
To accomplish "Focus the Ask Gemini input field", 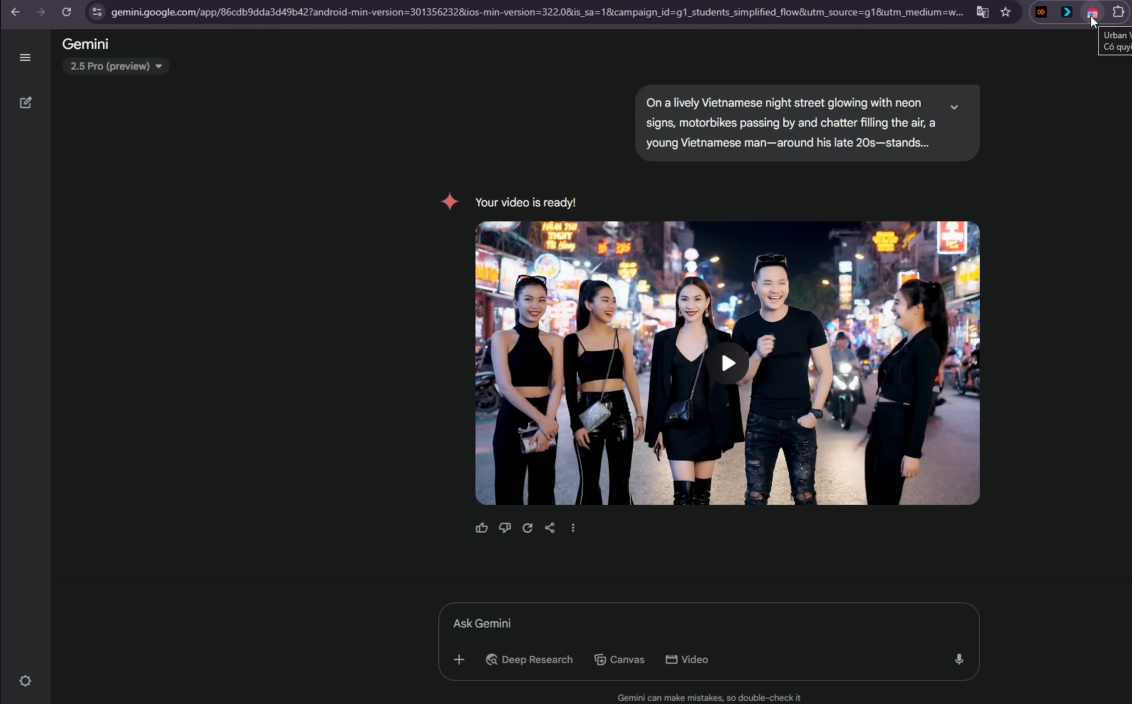I will pos(708,623).
